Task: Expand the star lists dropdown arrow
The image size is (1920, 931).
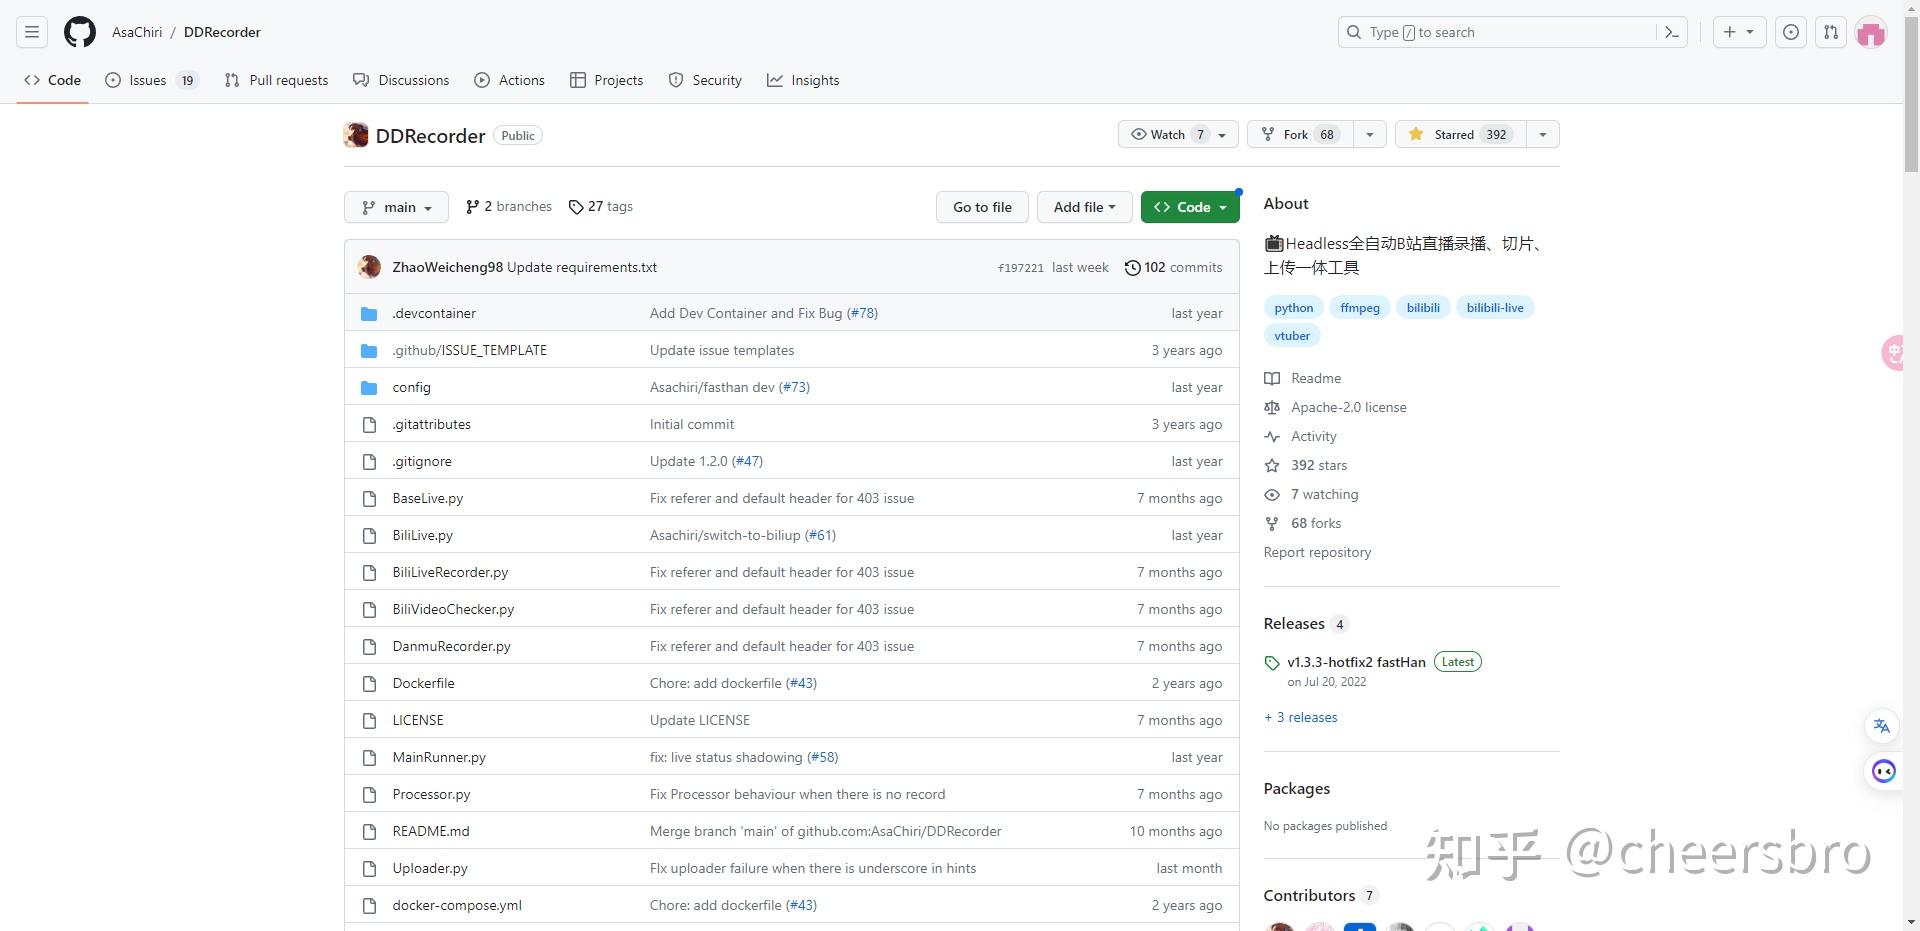Action: [1543, 134]
